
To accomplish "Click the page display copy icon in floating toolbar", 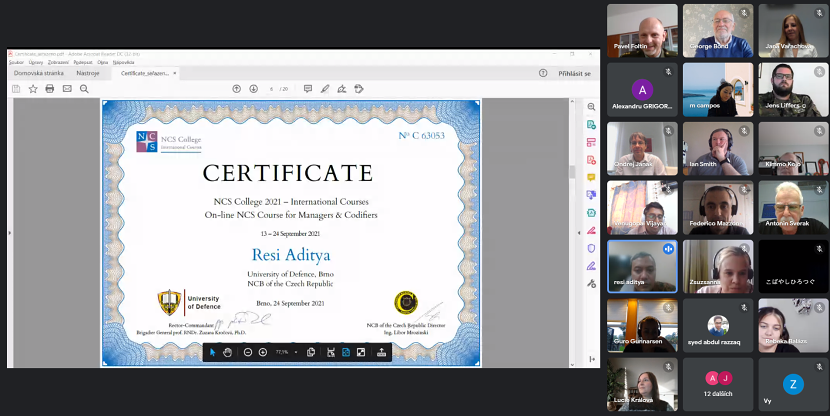I will click(311, 352).
